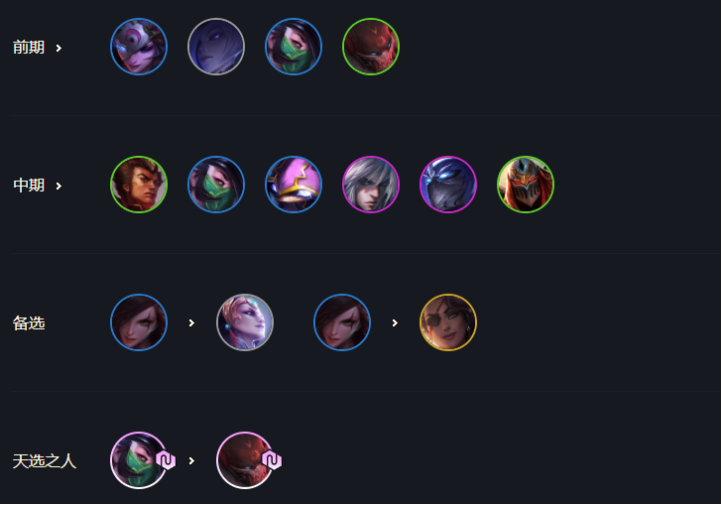Open the 天选之人 row label

(44, 461)
